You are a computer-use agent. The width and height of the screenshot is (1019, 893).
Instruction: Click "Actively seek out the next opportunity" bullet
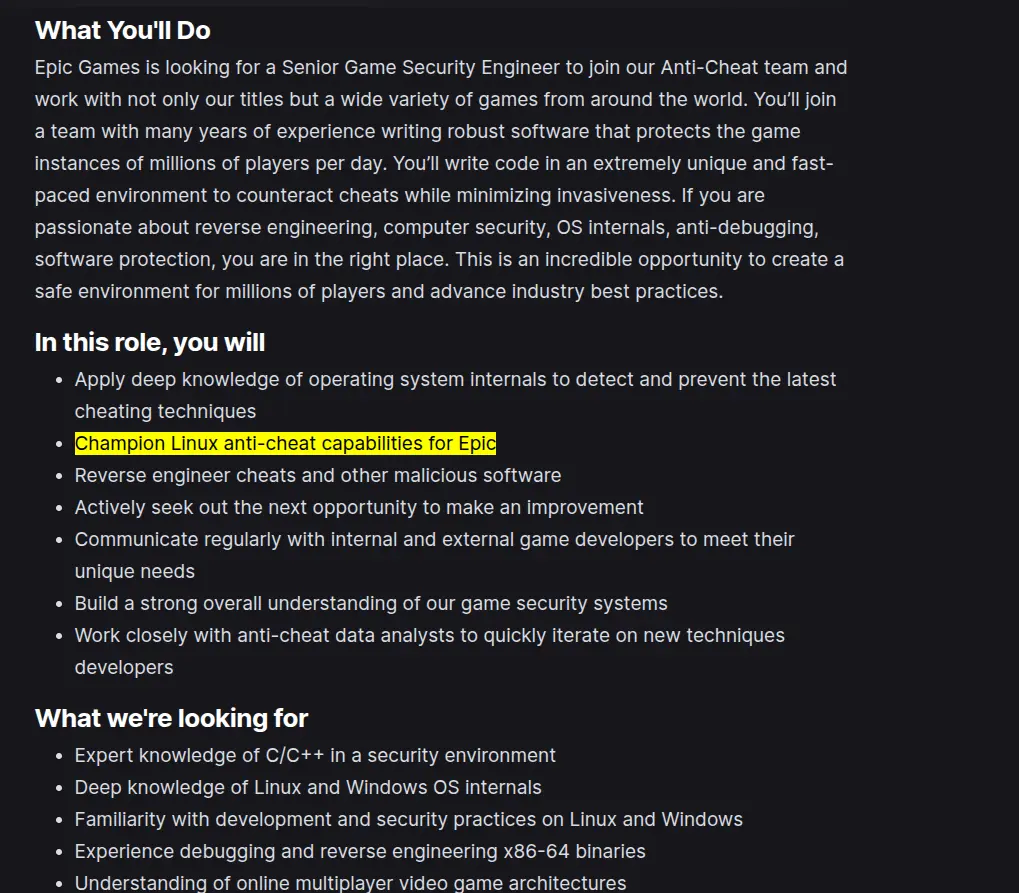[x=359, y=507]
